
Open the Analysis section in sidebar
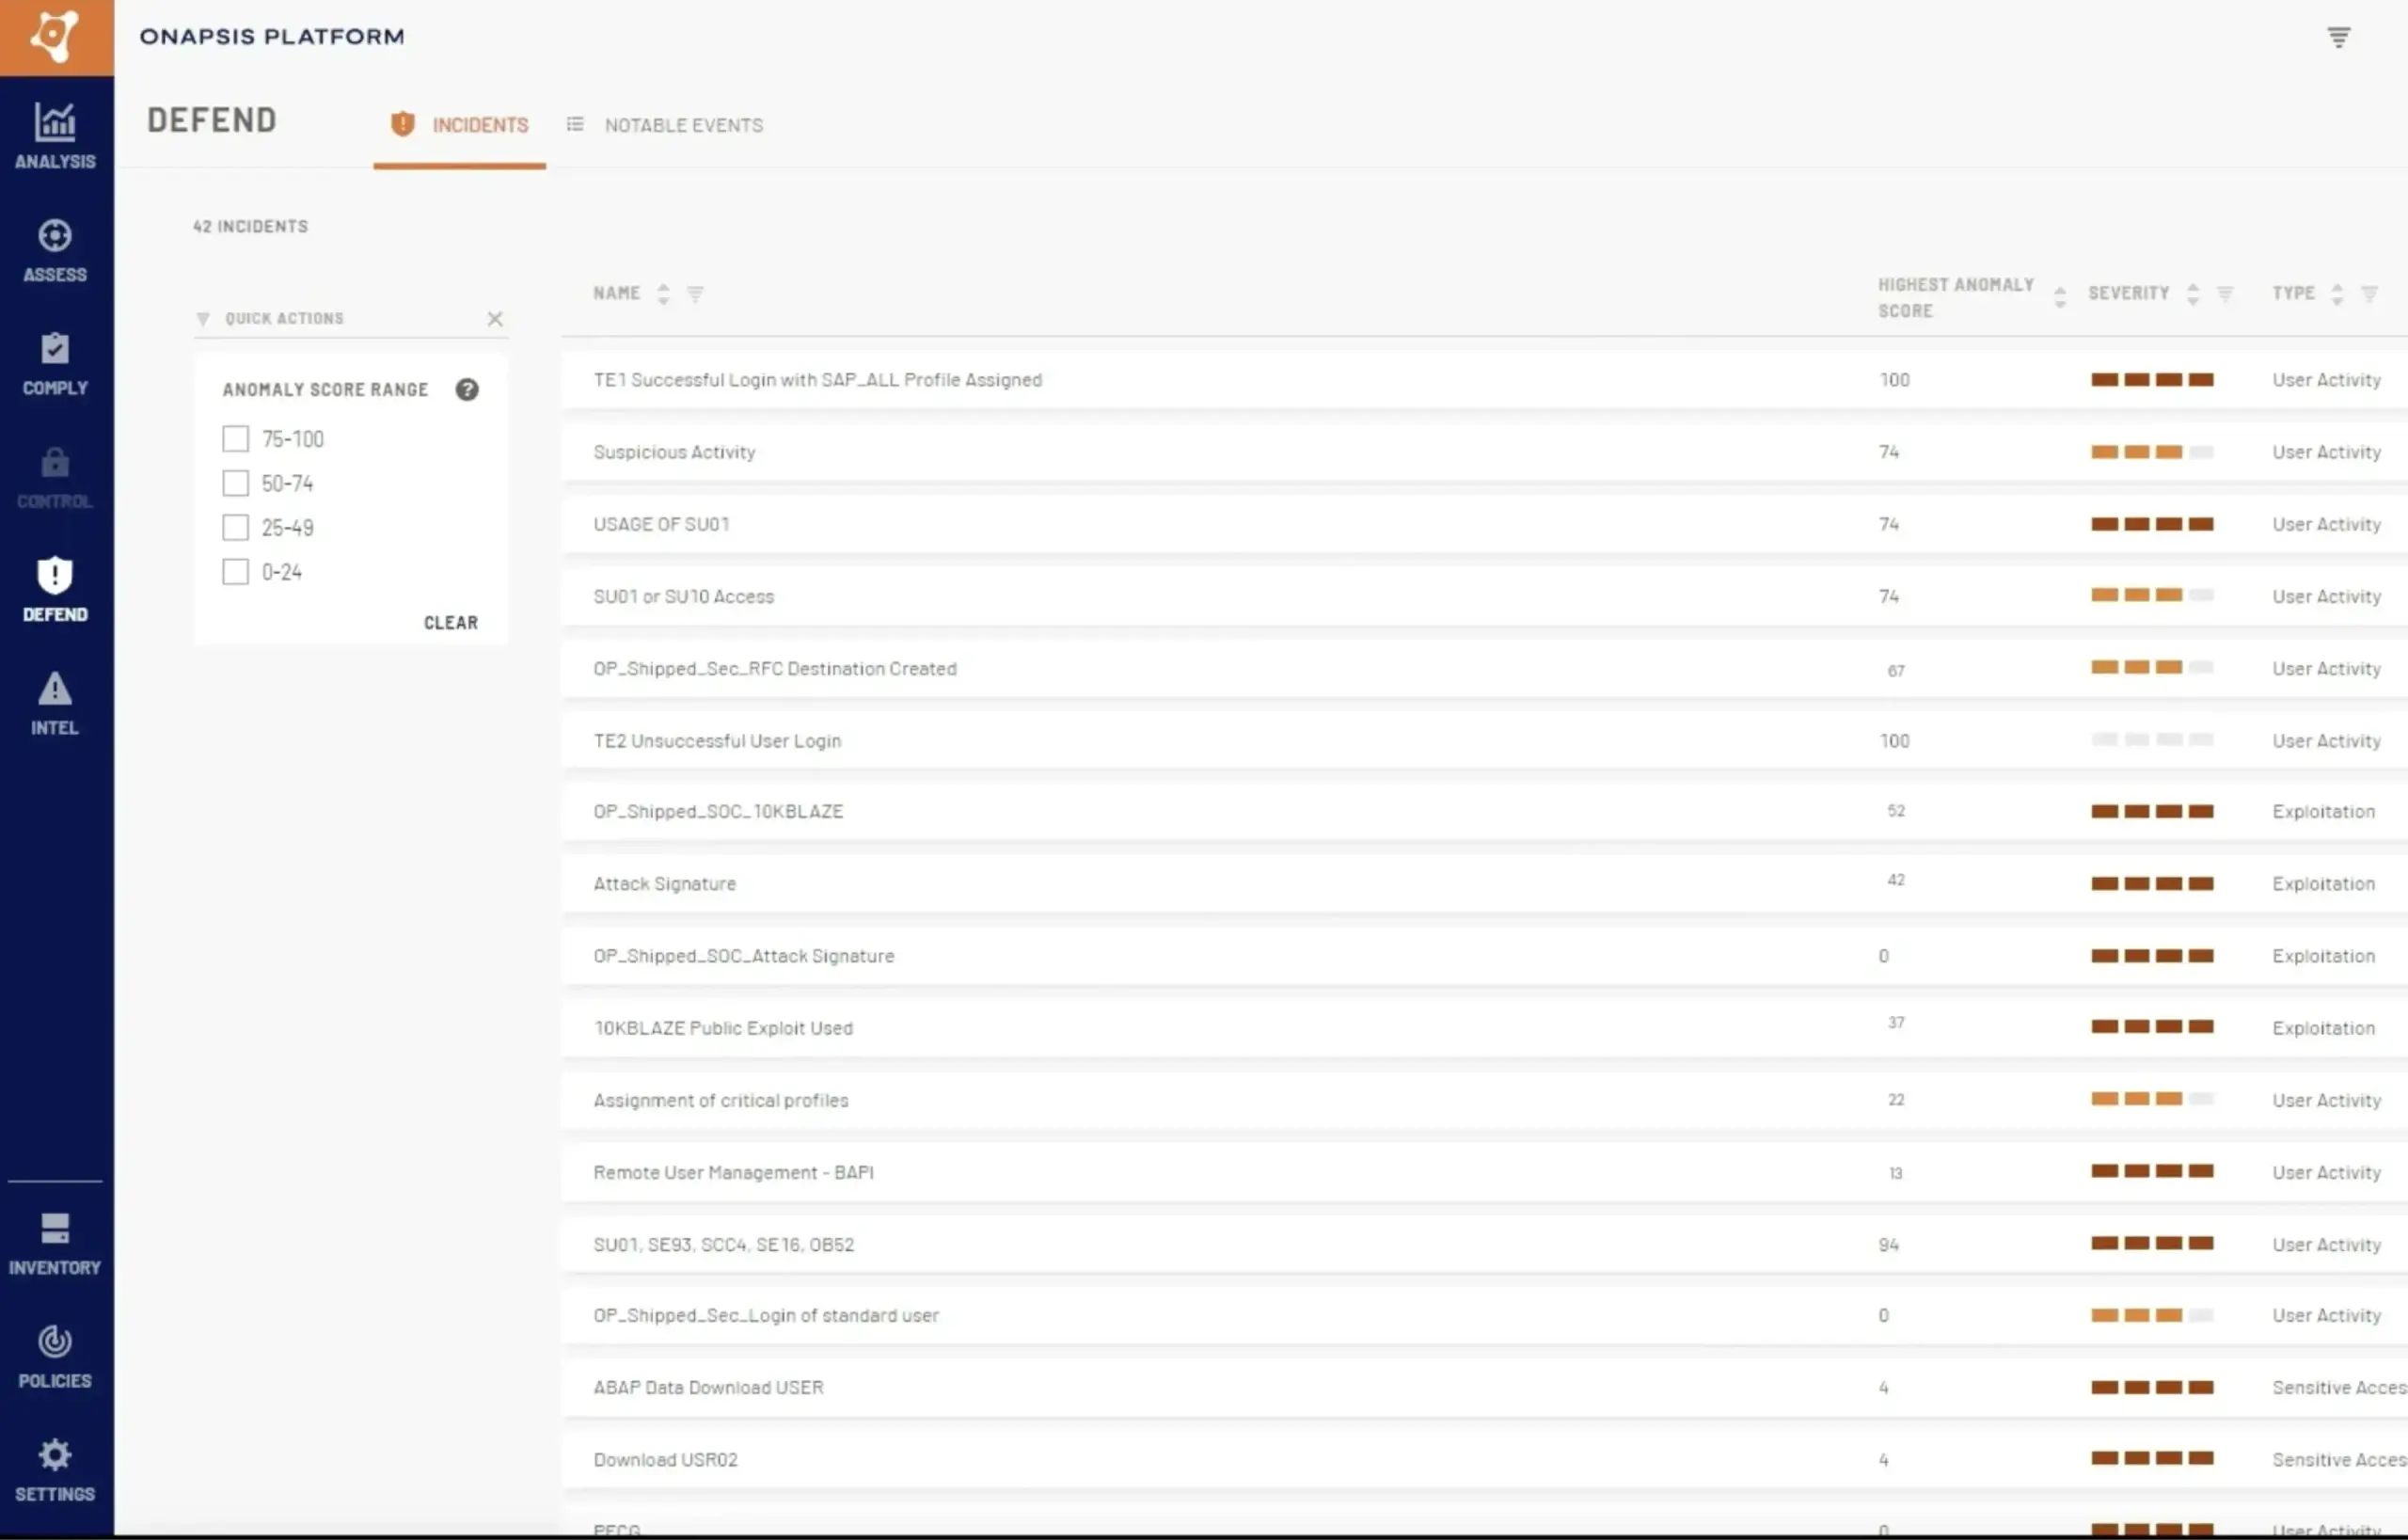[55, 135]
